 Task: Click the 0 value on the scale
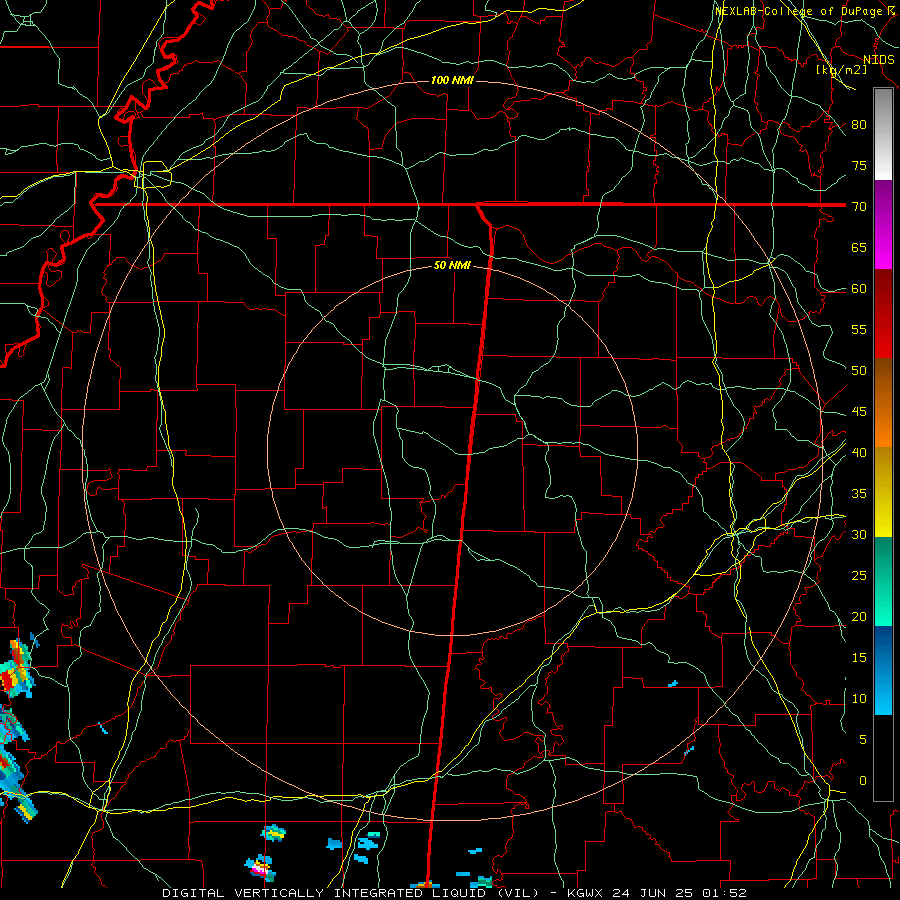coord(863,781)
